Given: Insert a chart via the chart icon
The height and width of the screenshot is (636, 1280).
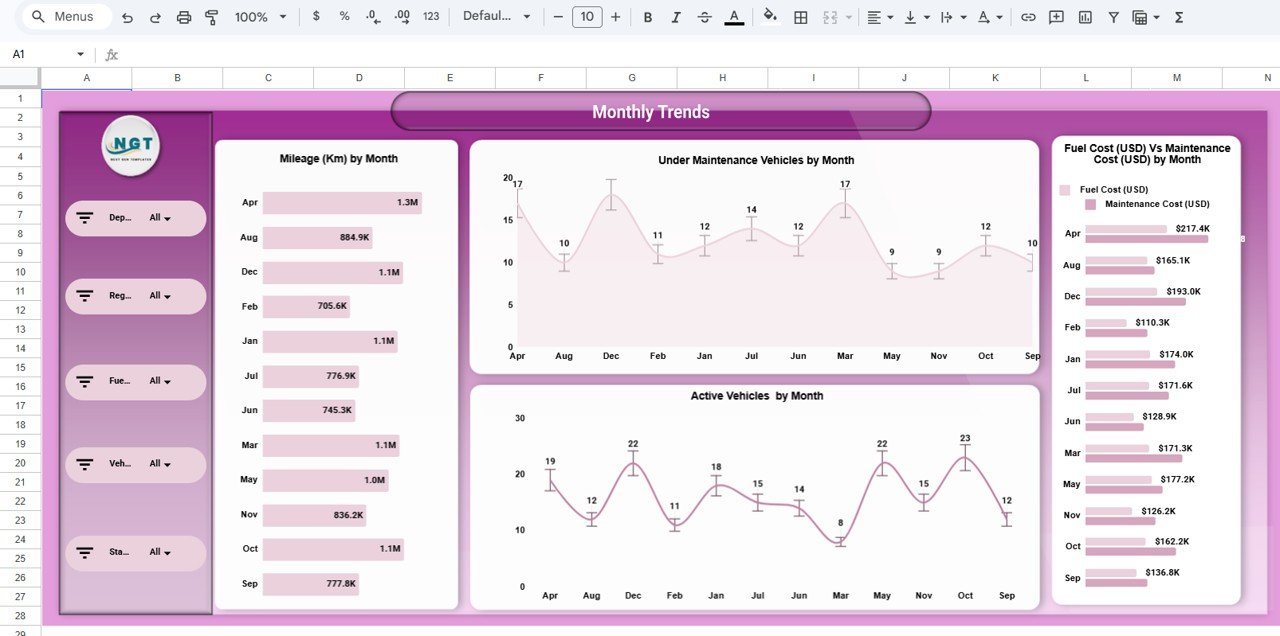Looking at the screenshot, I should 1085,17.
